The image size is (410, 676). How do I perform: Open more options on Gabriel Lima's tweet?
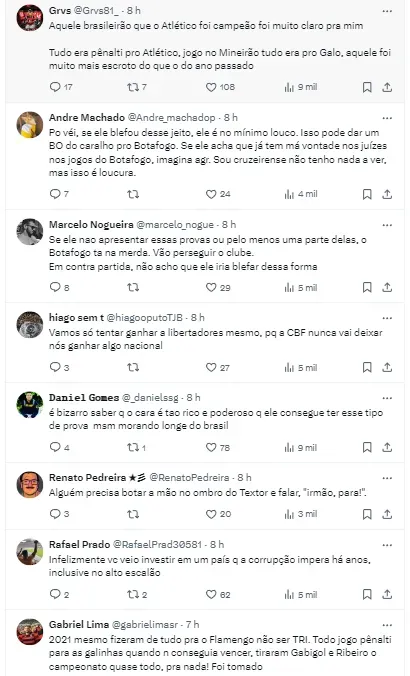tap(387, 625)
